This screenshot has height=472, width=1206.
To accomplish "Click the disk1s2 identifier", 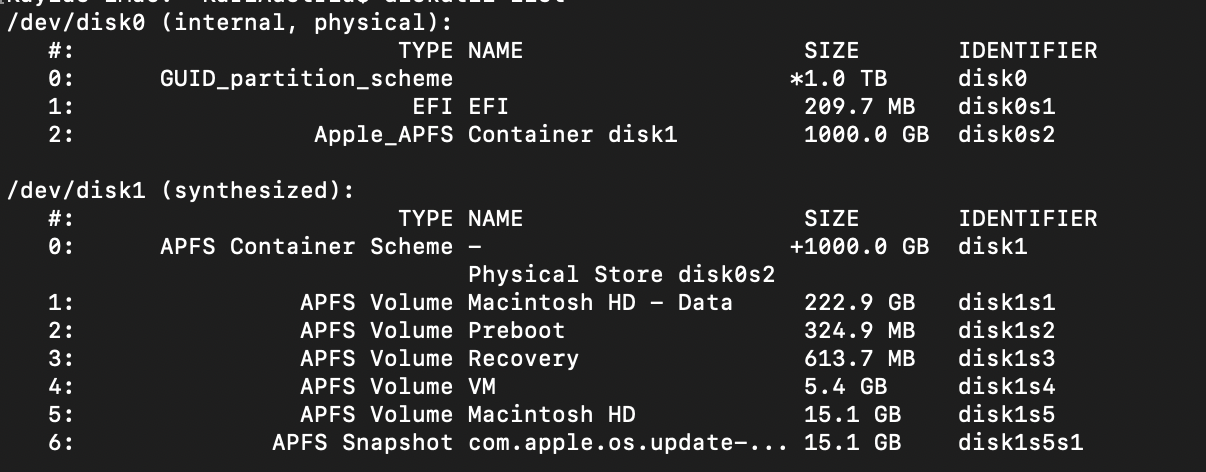I will point(1006,330).
